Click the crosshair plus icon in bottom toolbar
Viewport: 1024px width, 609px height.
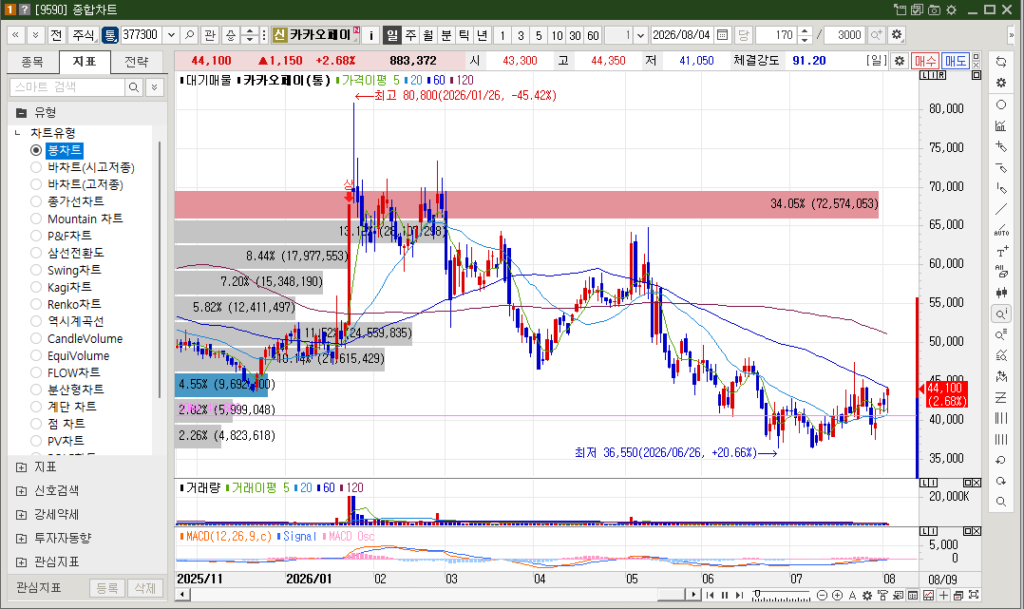coord(943,595)
